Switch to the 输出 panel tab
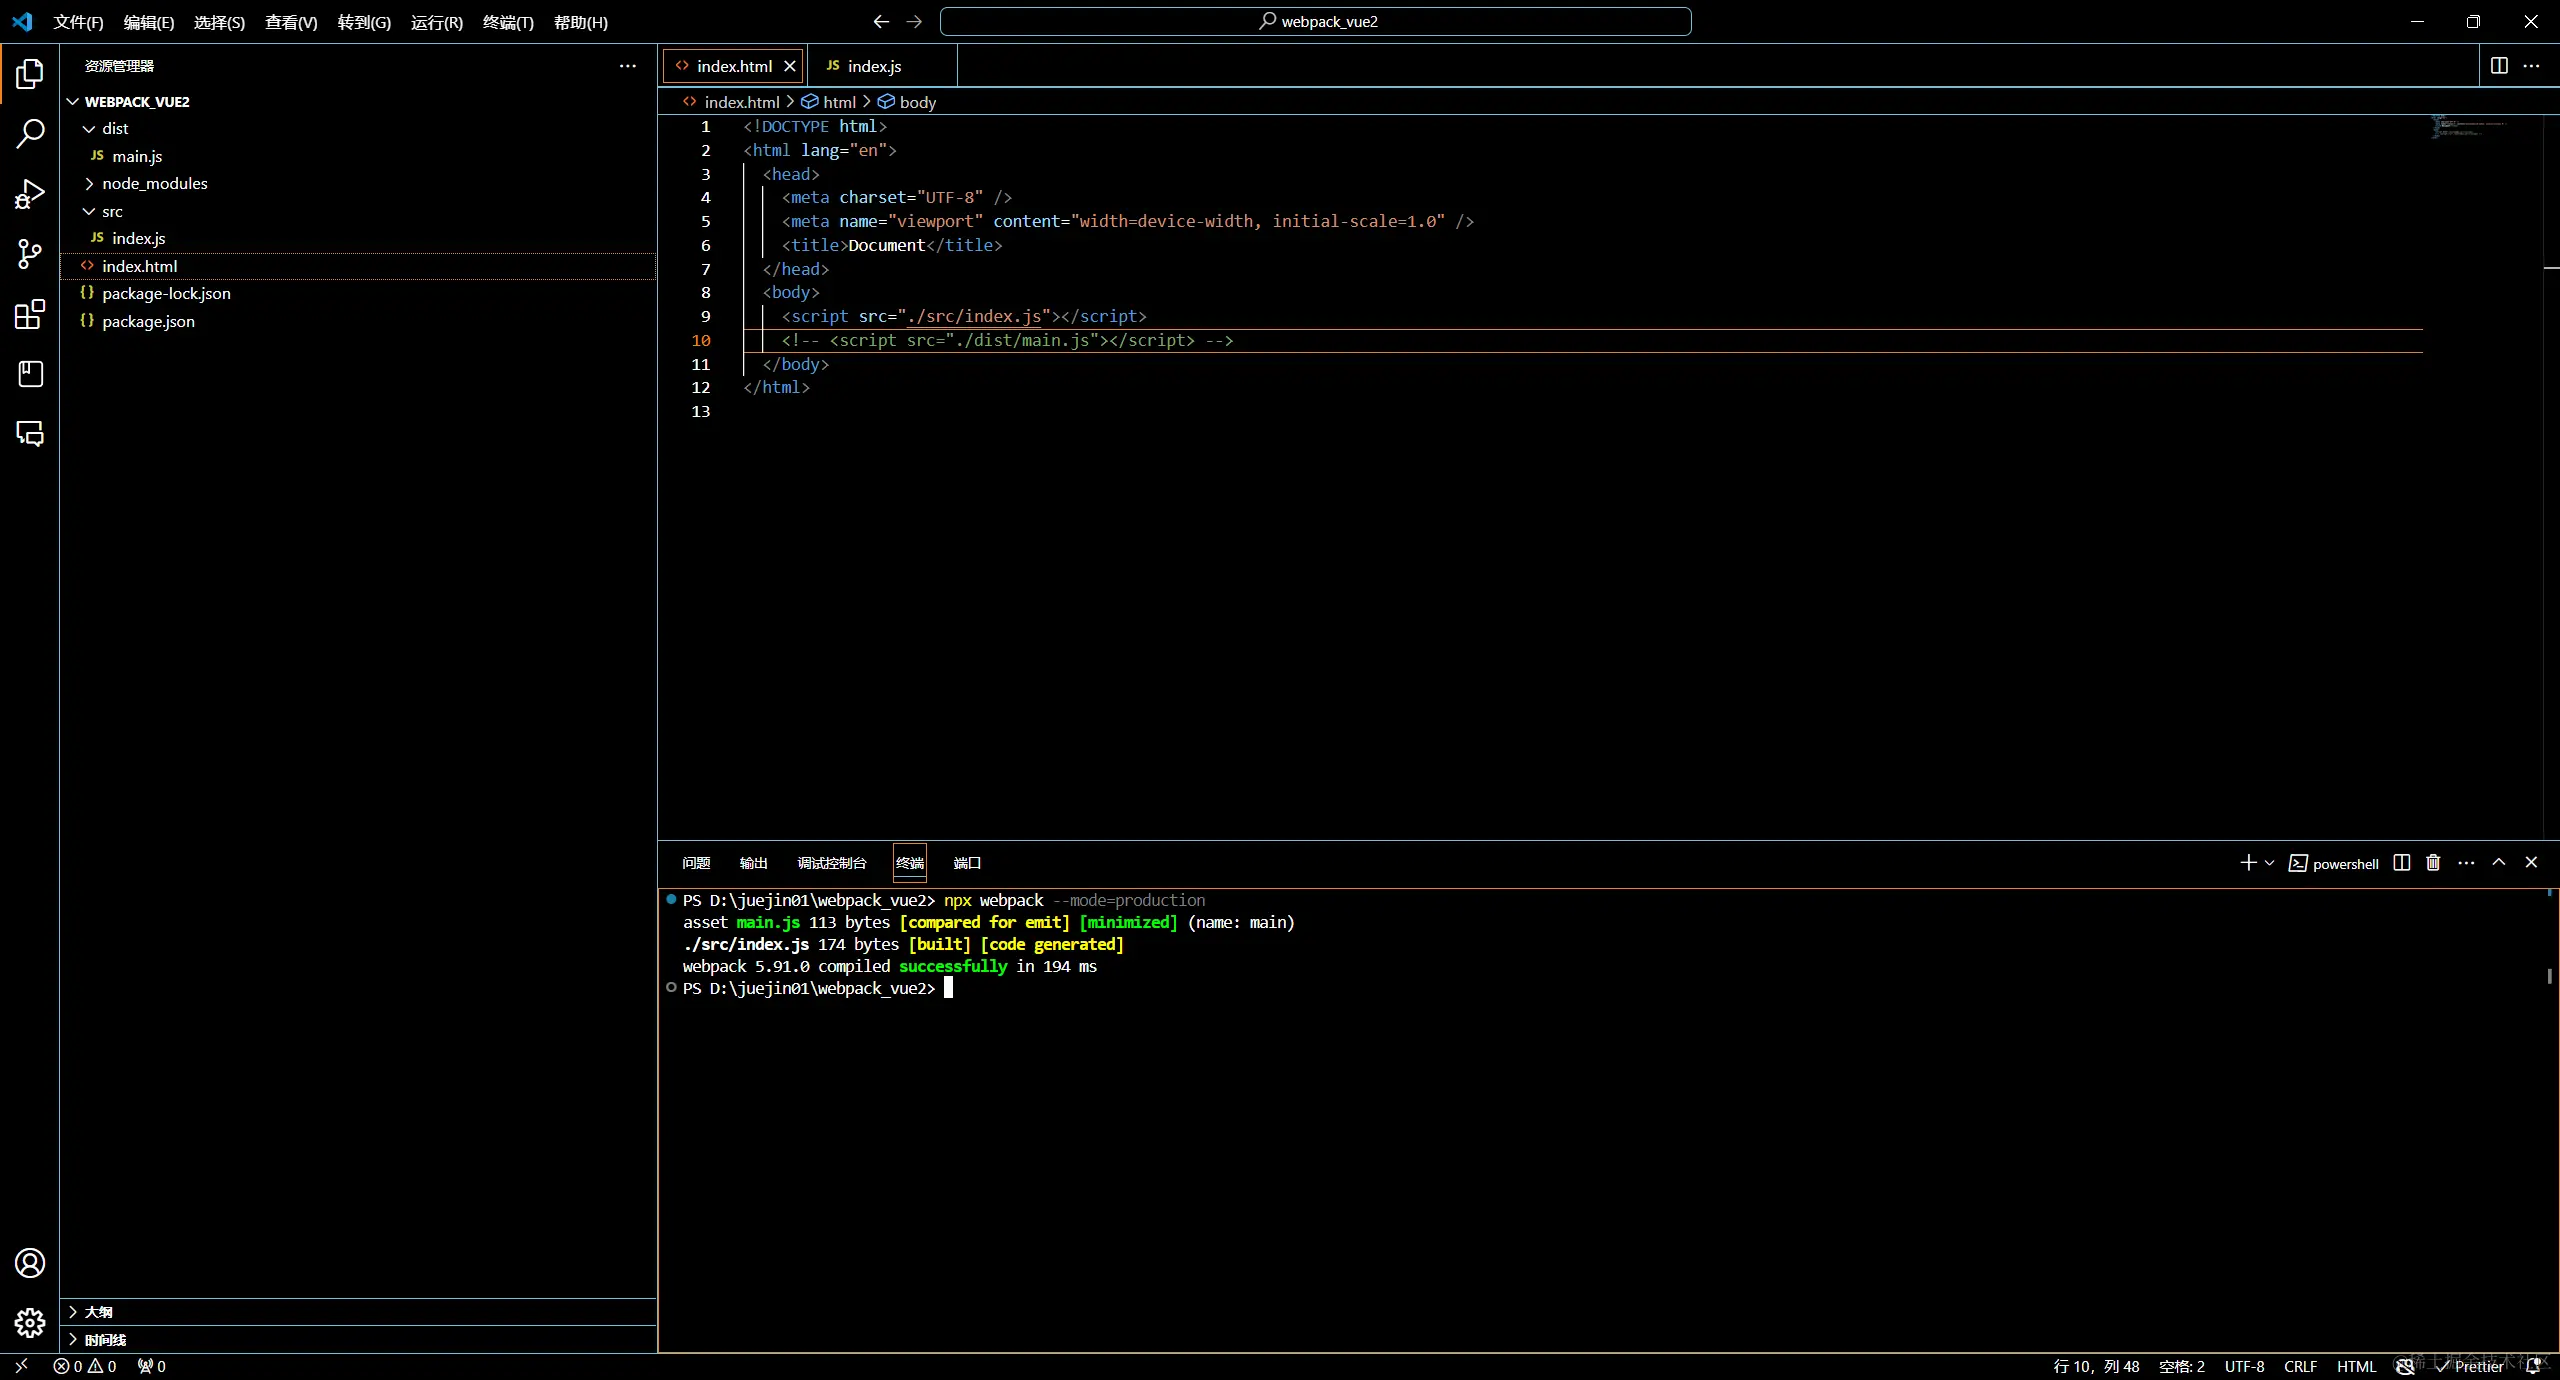Viewport: 2560px width, 1380px height. [x=753, y=863]
